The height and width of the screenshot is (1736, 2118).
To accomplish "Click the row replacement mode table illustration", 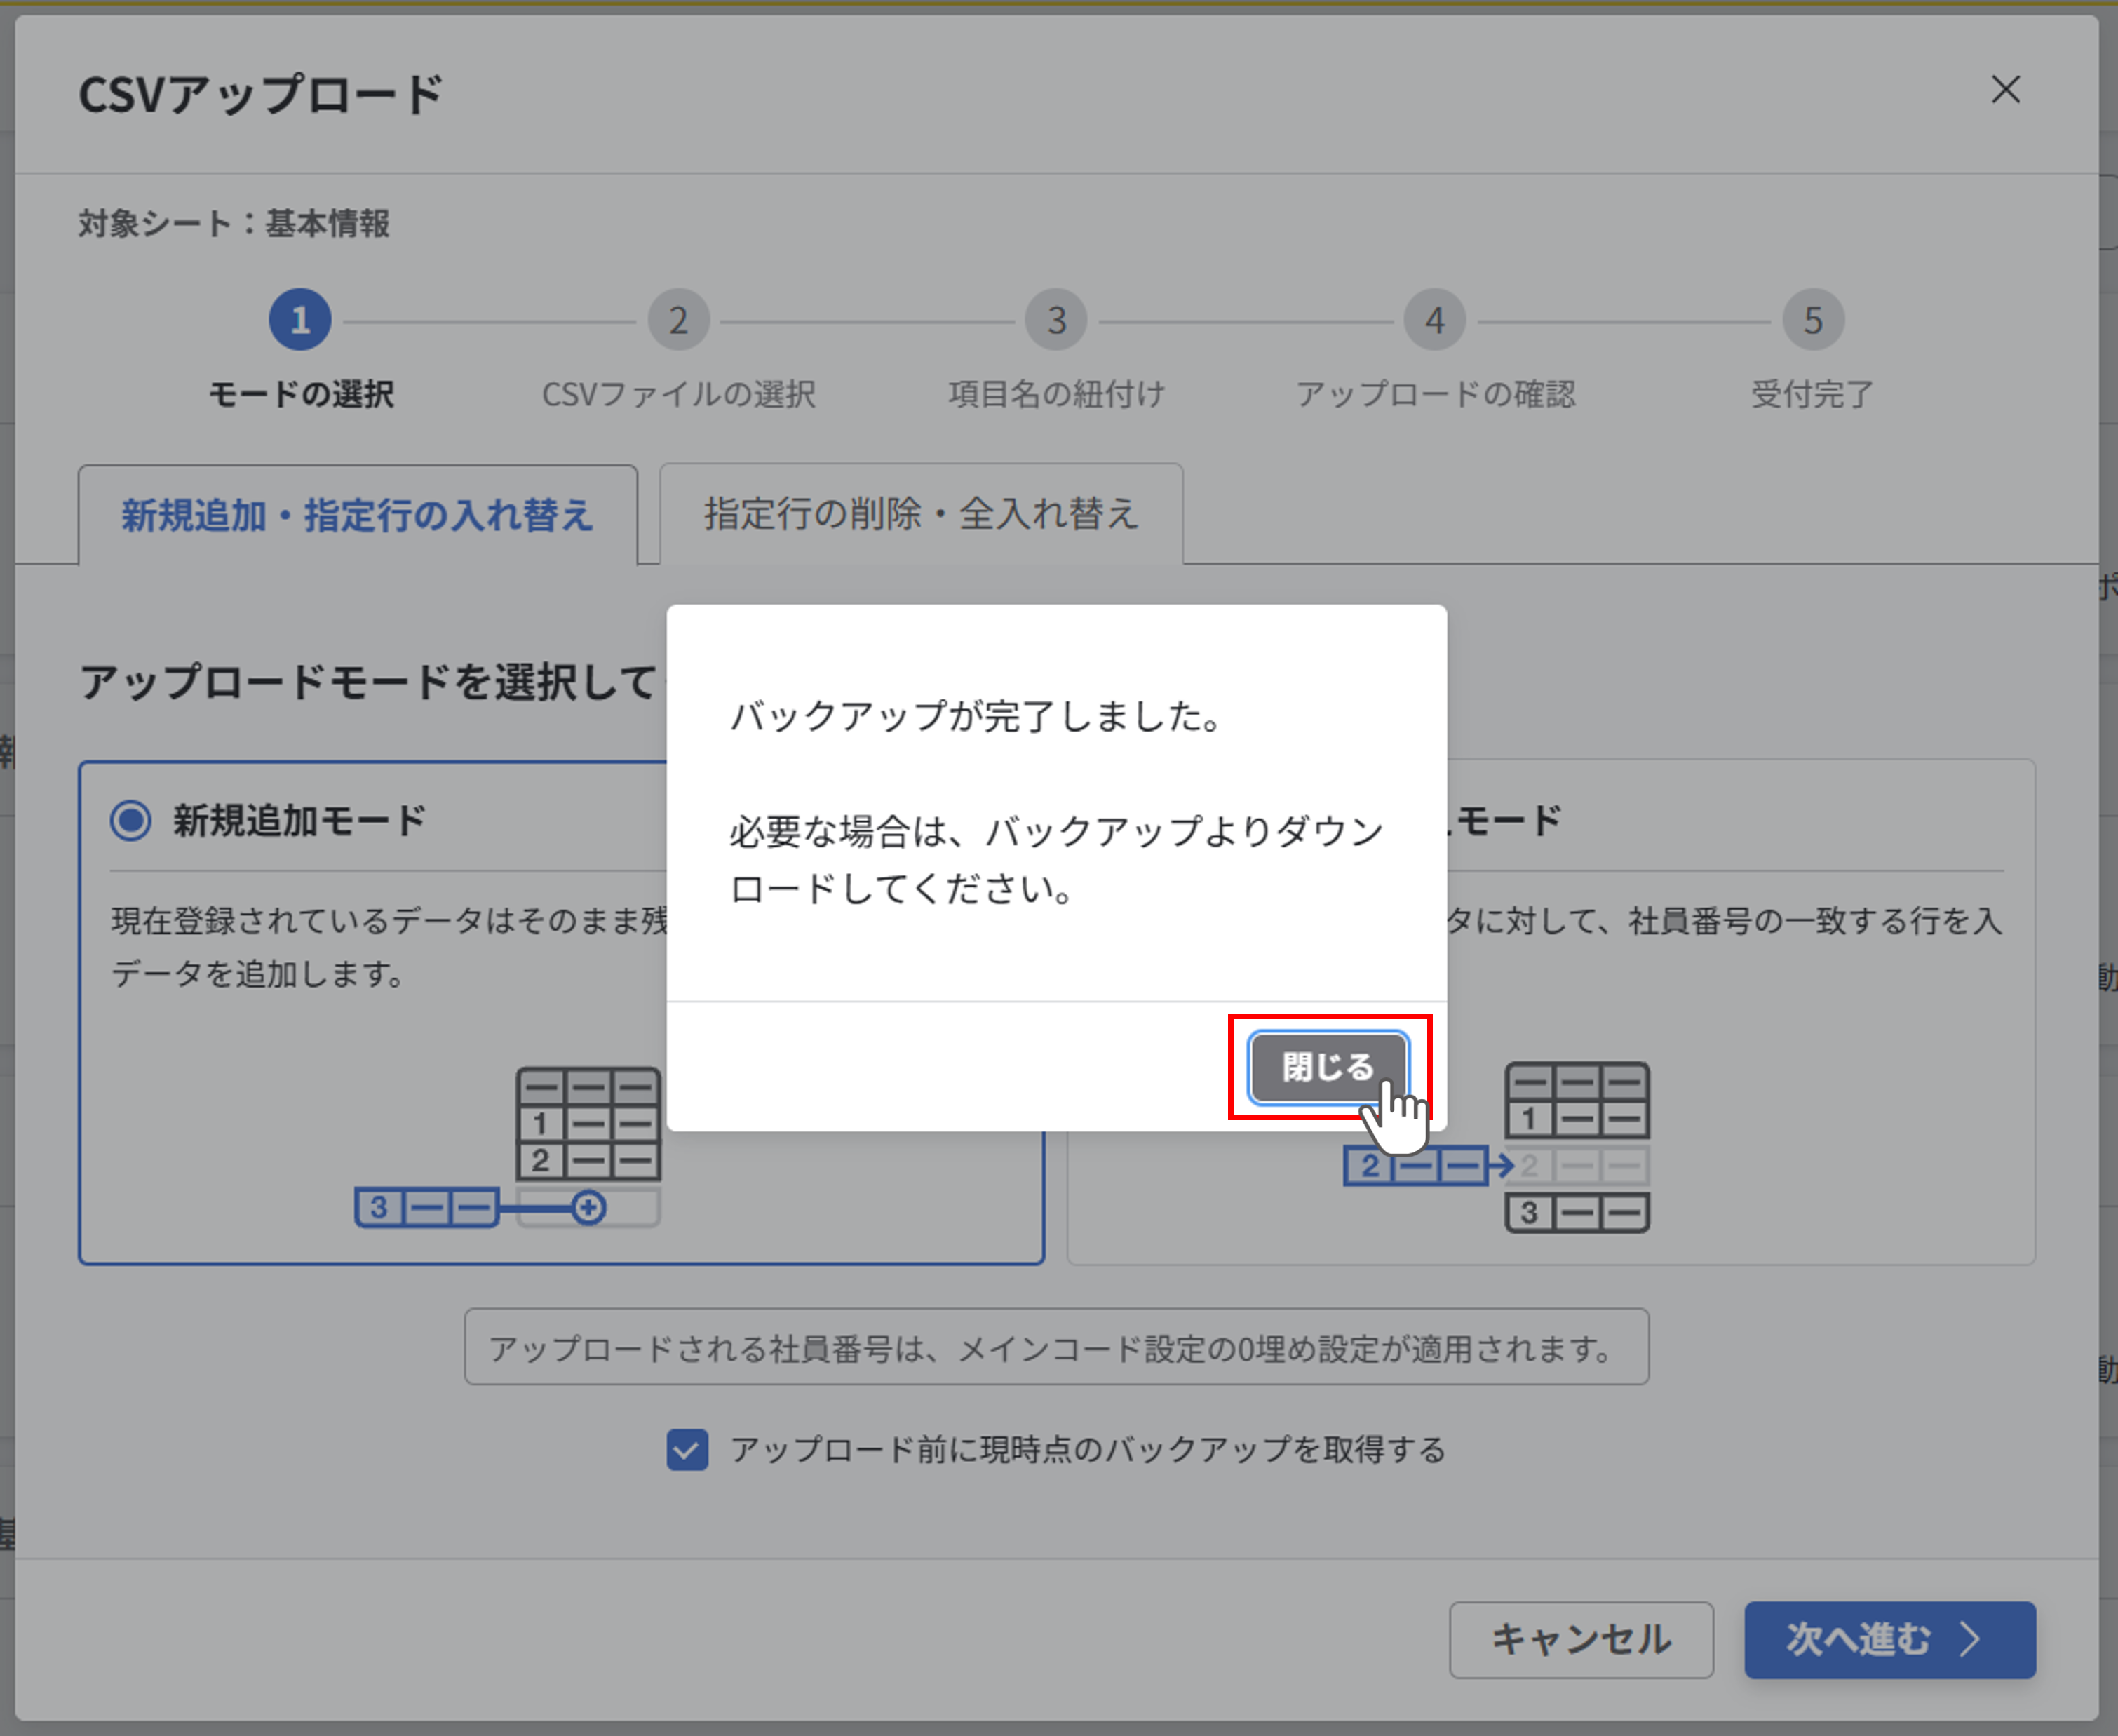I will pos(1497,1148).
